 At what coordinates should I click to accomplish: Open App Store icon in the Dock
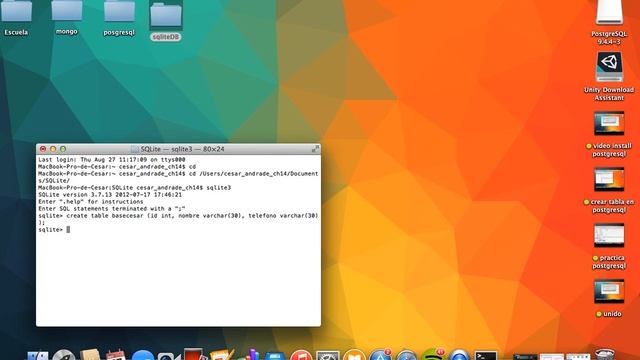(x=380, y=355)
